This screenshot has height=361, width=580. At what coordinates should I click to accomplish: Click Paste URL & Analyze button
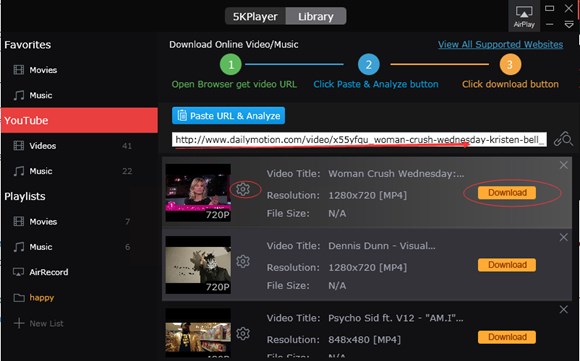(x=228, y=115)
